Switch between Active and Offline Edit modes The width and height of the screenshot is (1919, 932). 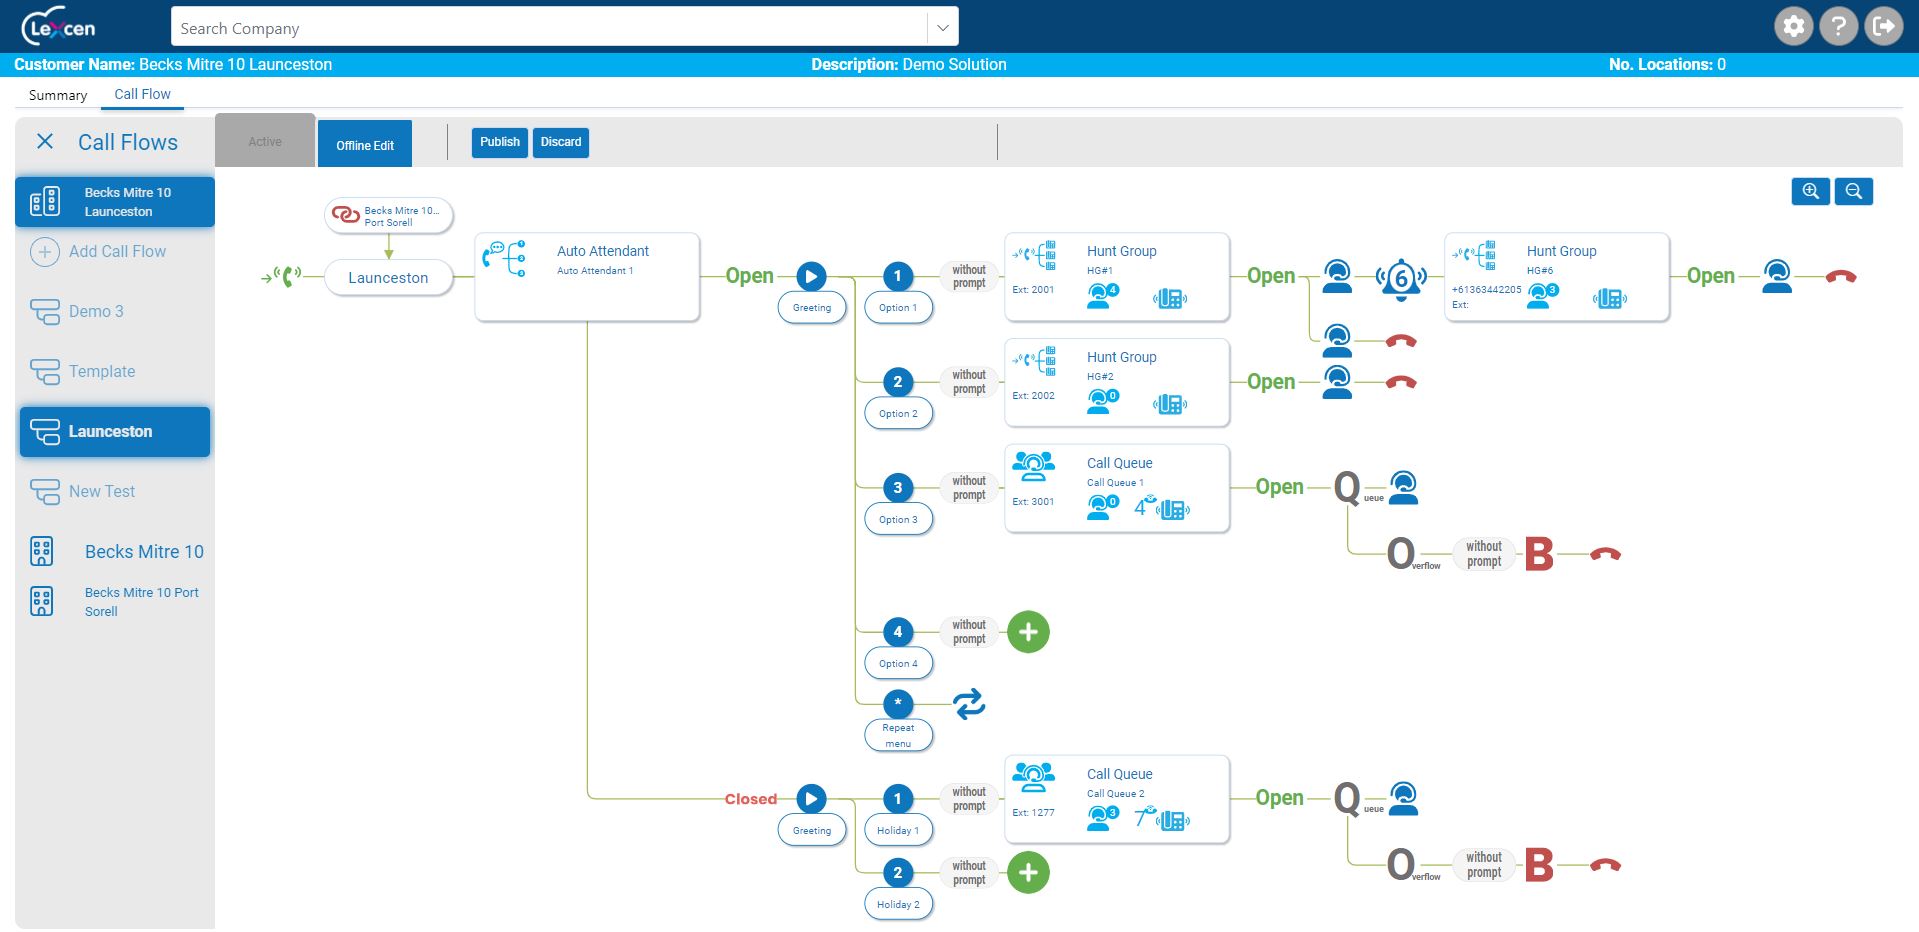(x=364, y=143)
